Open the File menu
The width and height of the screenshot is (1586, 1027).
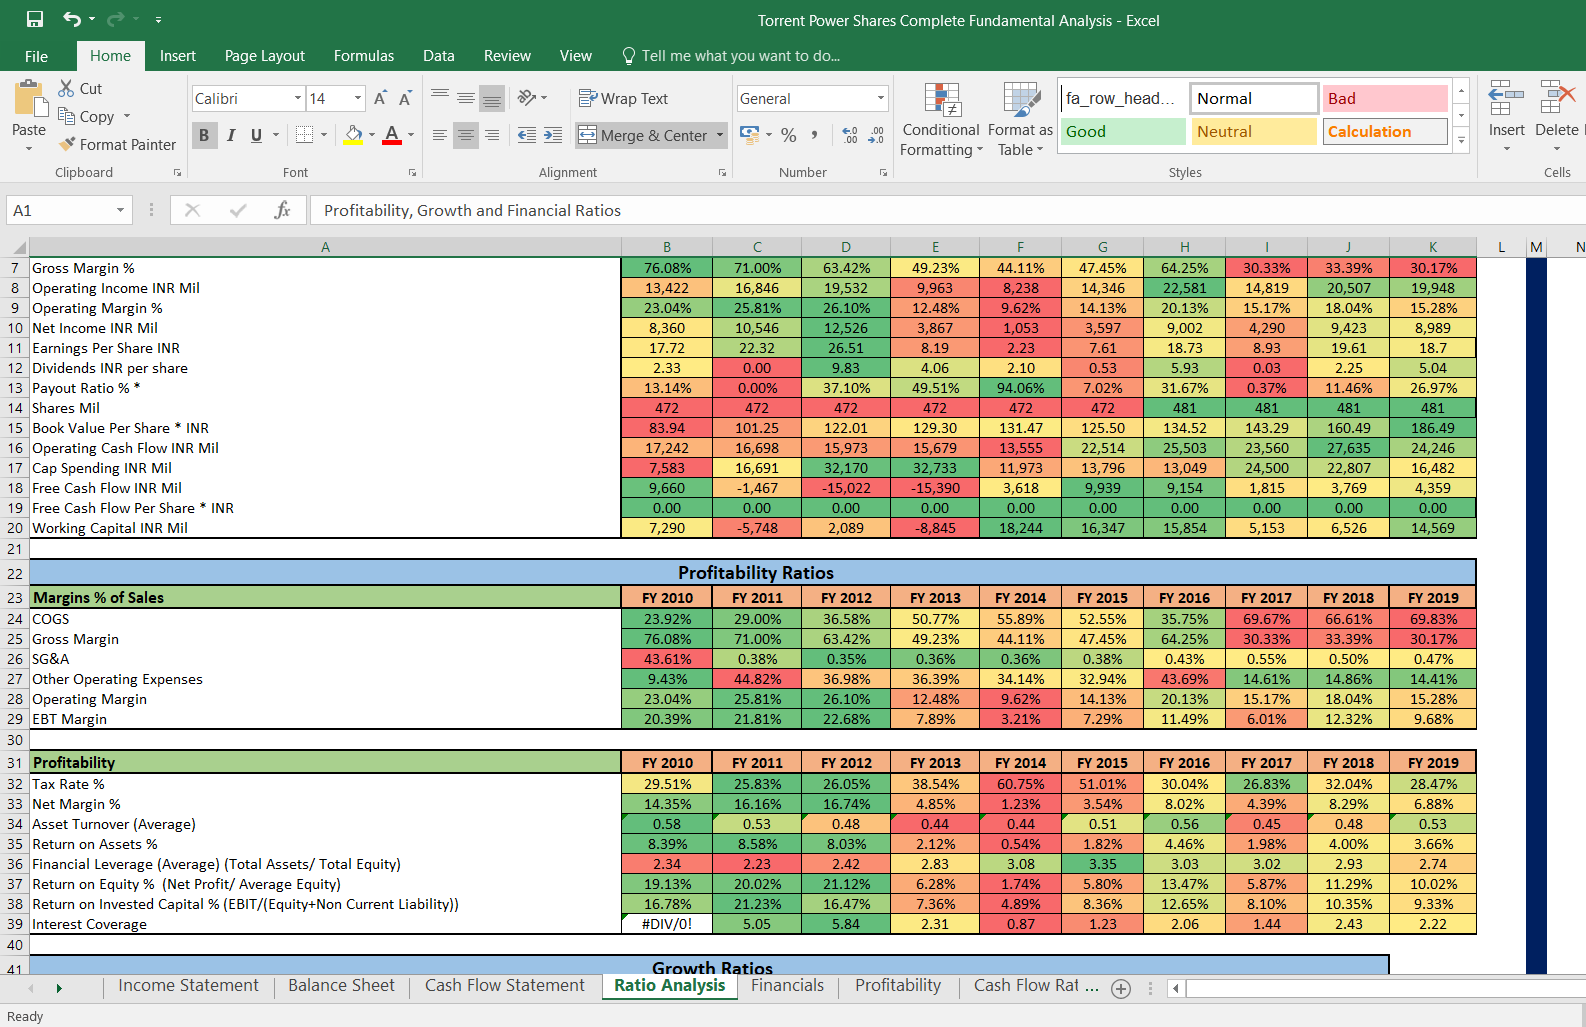pos(36,56)
